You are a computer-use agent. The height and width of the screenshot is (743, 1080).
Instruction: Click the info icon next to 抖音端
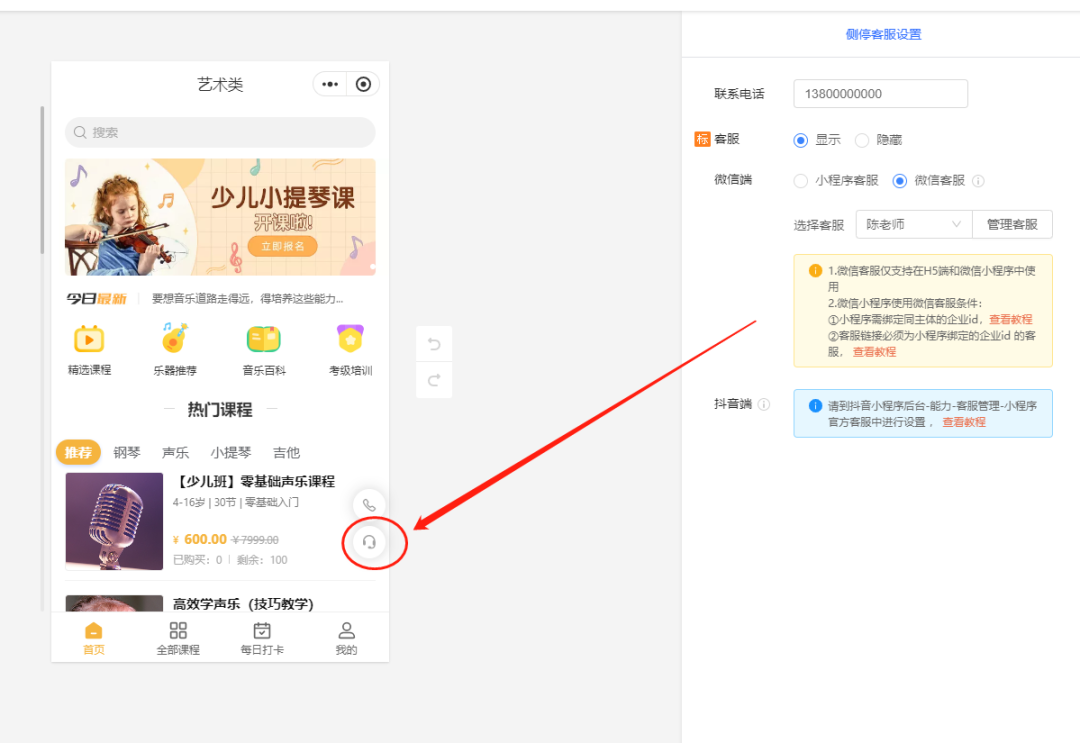(x=765, y=403)
